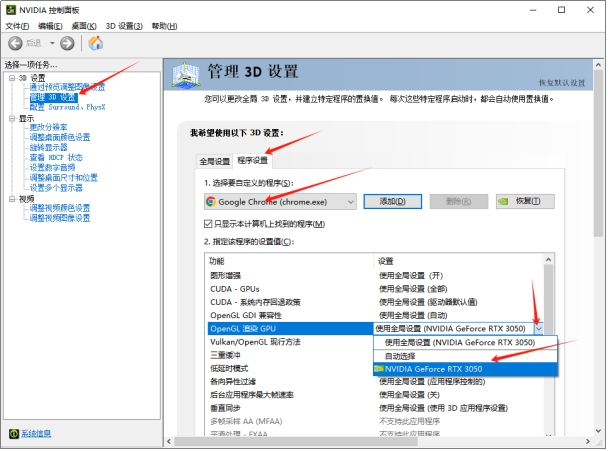Screen dimensions: 608x451
Task: Click the horizontal scrollbar right arrow
Action: (x=588, y=441)
